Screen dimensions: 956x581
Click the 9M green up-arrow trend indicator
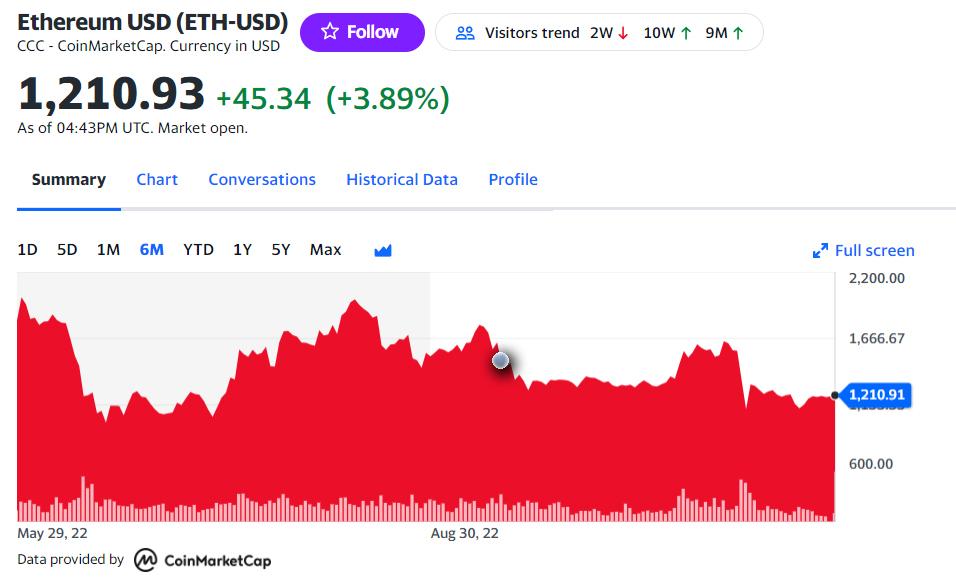pos(738,33)
